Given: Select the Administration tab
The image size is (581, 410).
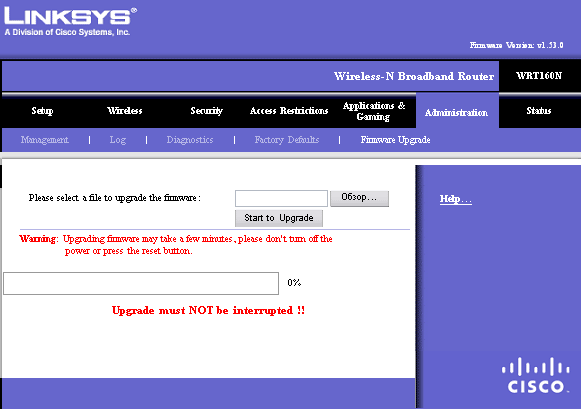Looking at the screenshot, I should [x=456, y=112].
